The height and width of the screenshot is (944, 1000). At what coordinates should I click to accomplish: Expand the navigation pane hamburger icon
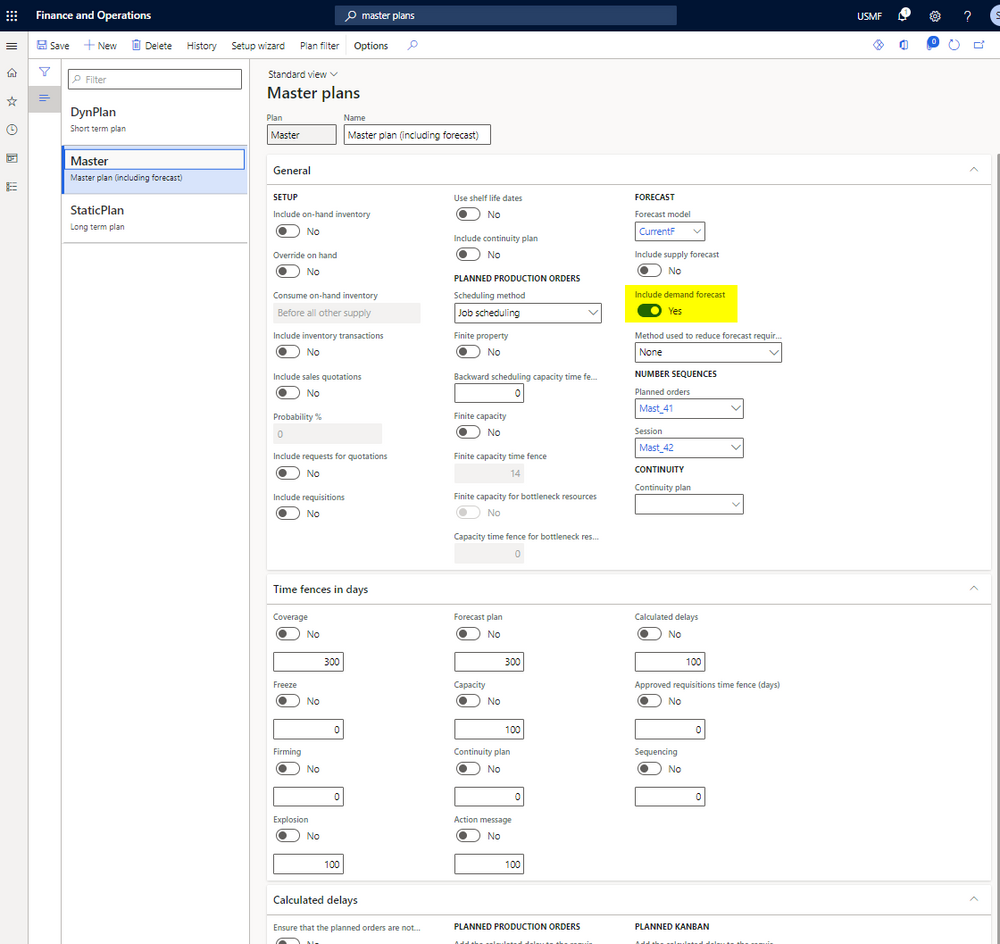tap(11, 46)
